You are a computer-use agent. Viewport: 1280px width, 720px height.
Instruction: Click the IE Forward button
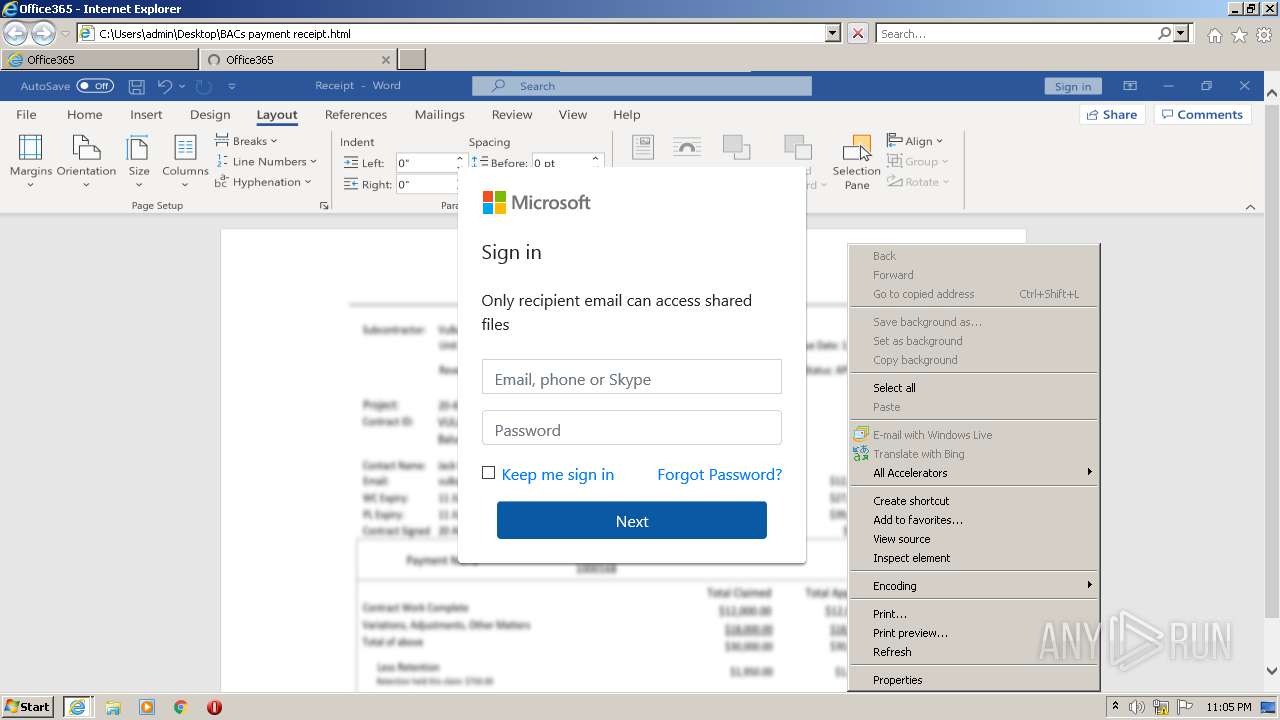(43, 34)
